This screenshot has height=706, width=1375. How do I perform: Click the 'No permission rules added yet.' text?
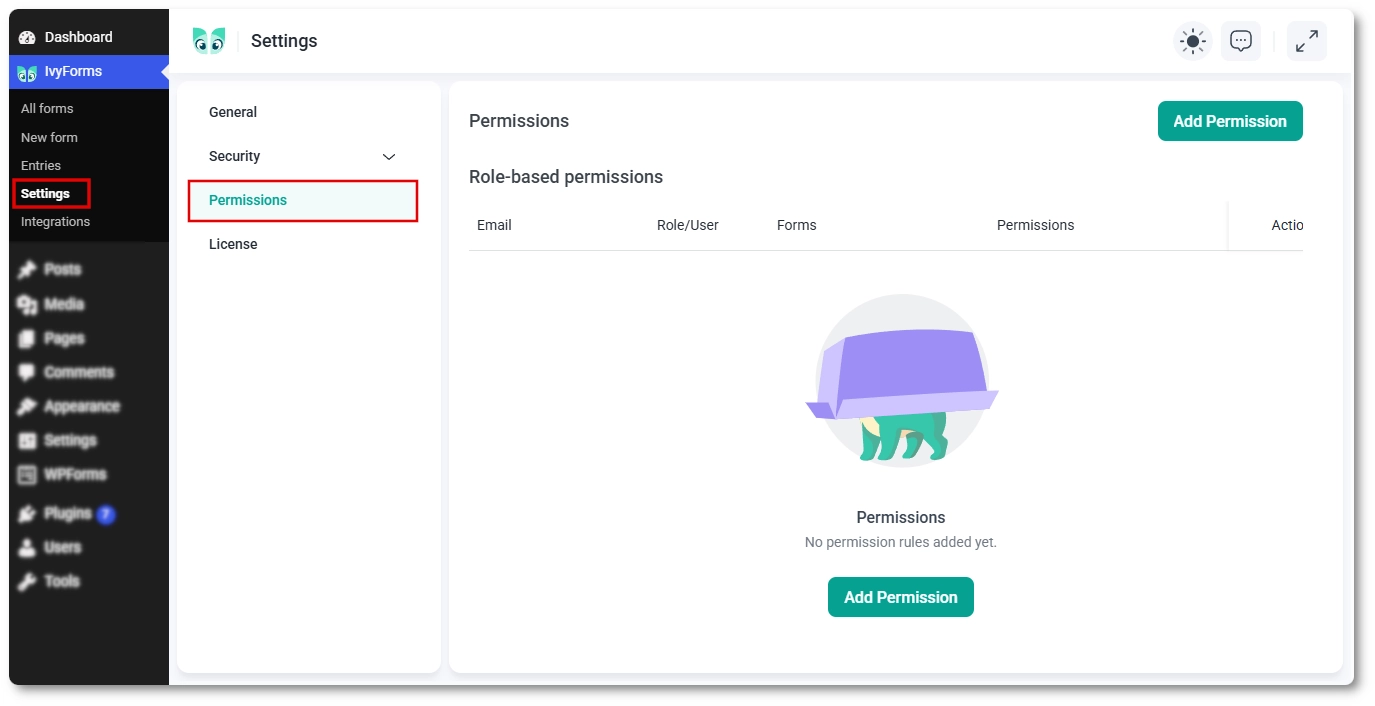901,542
